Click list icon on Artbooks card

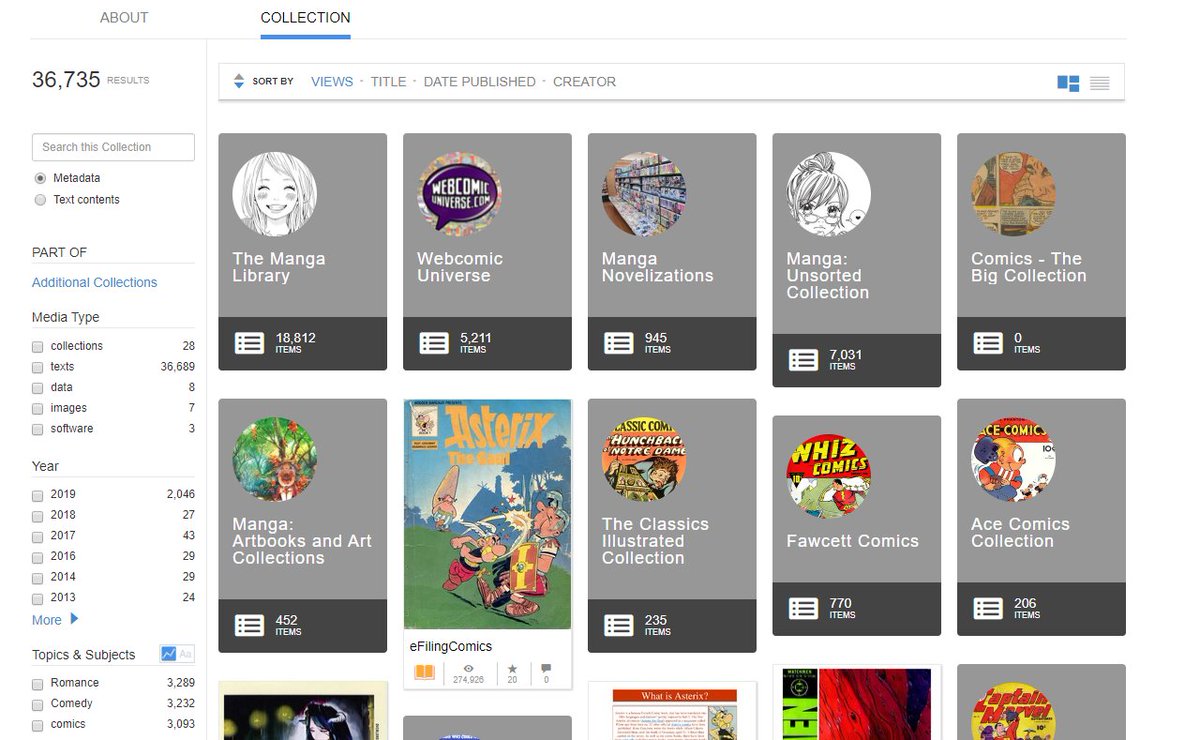[250, 625]
